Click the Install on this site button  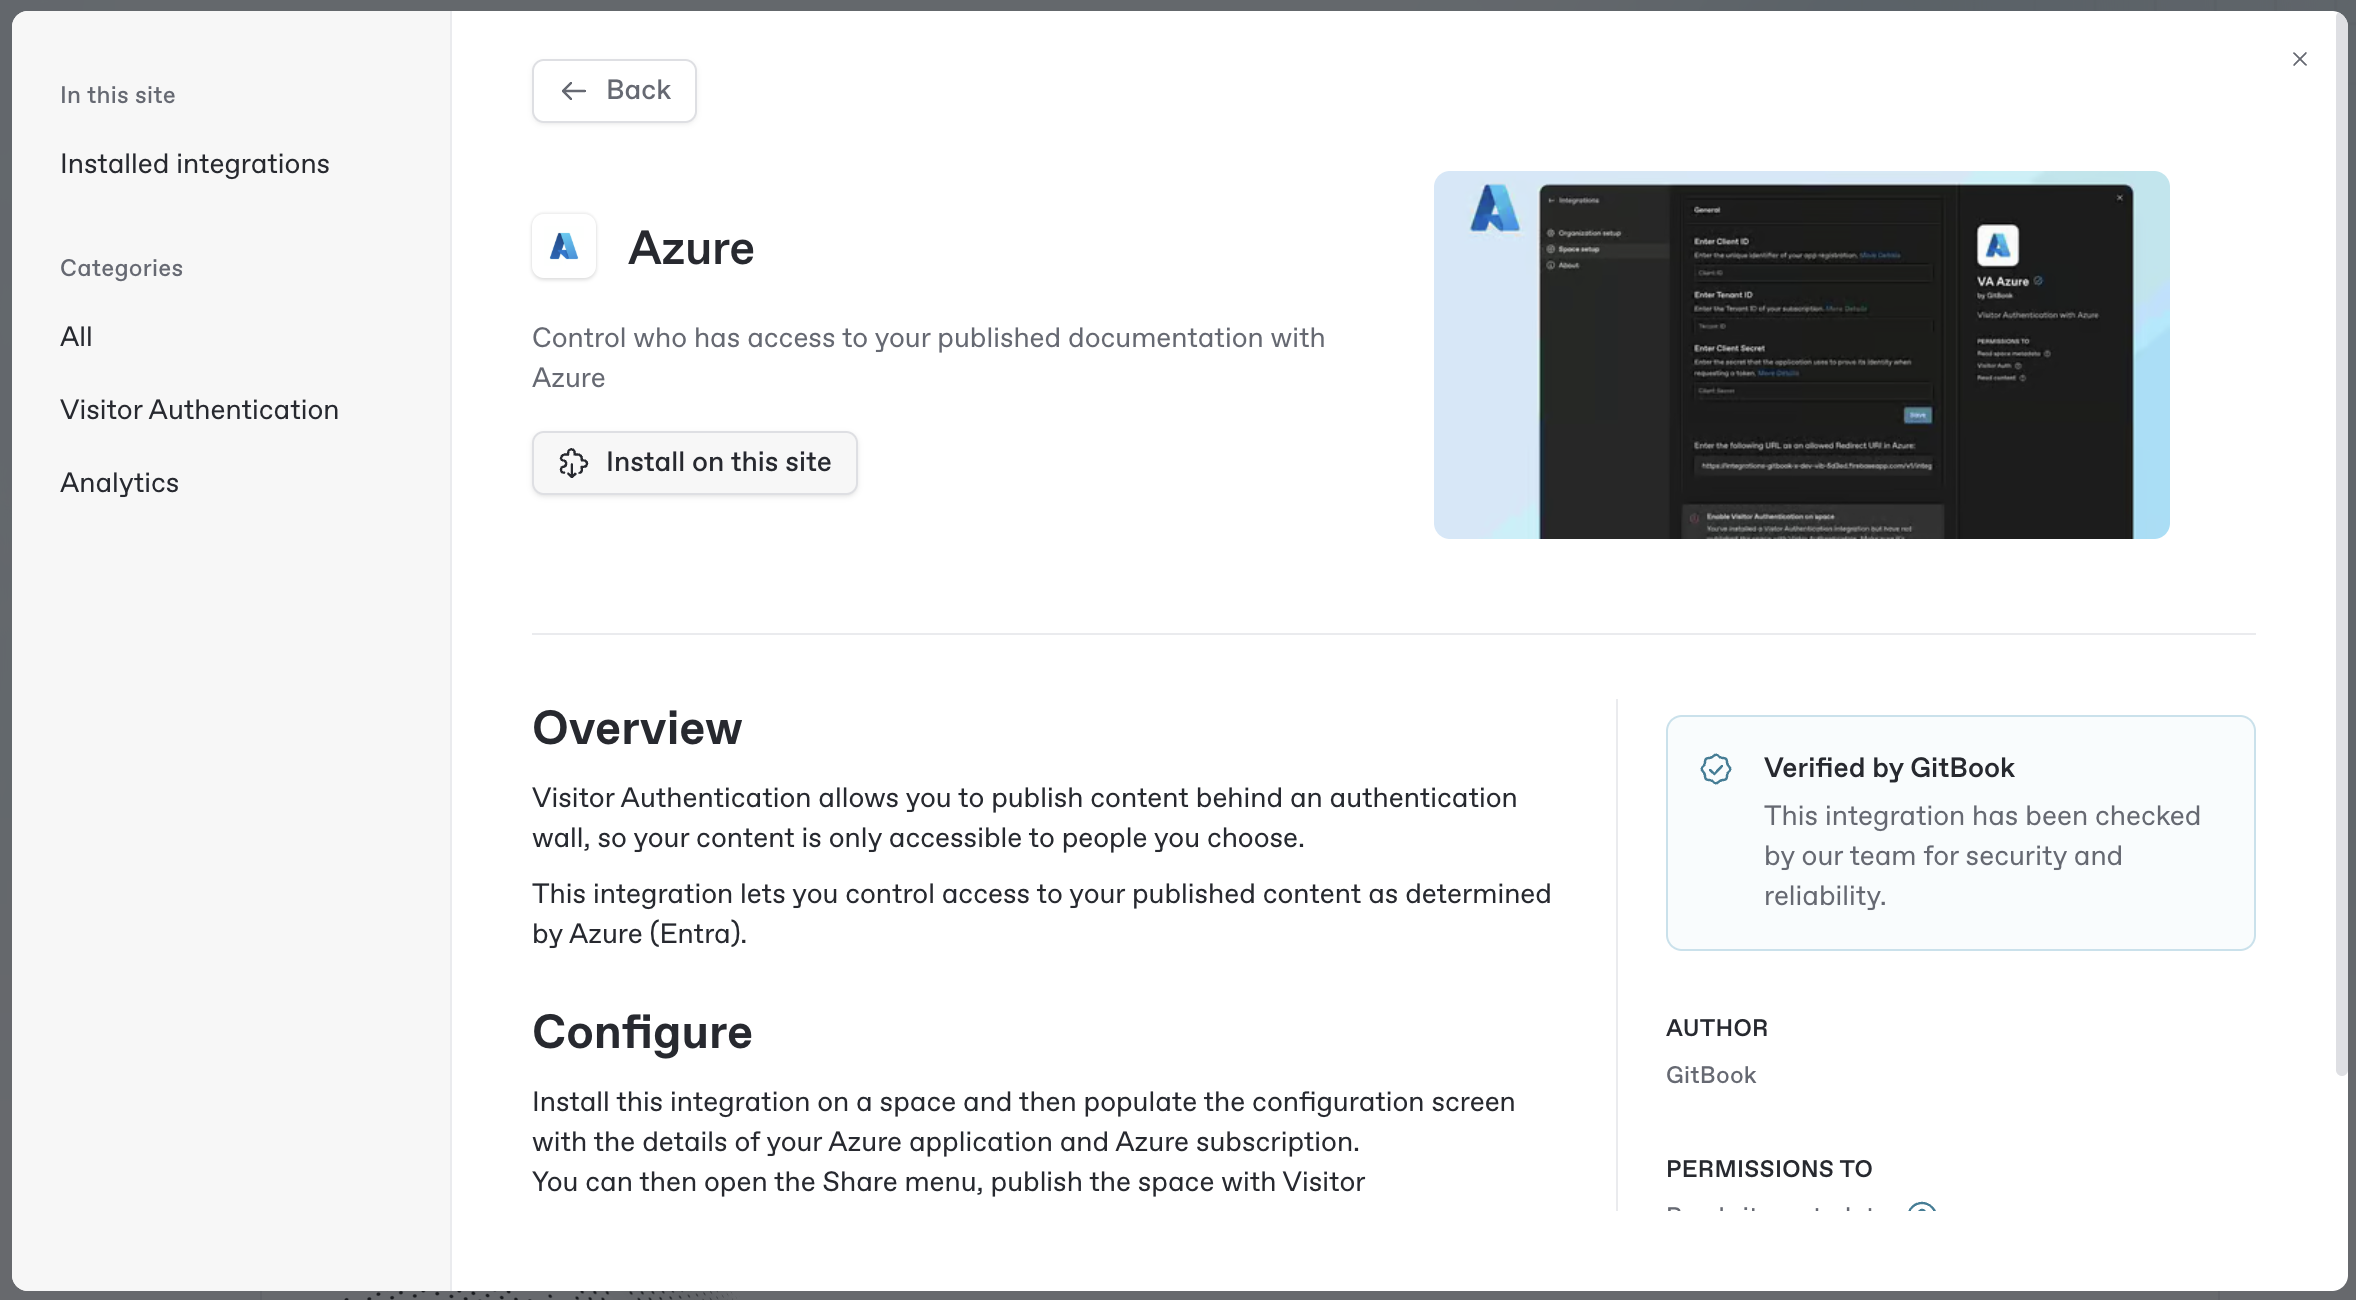[x=694, y=462]
